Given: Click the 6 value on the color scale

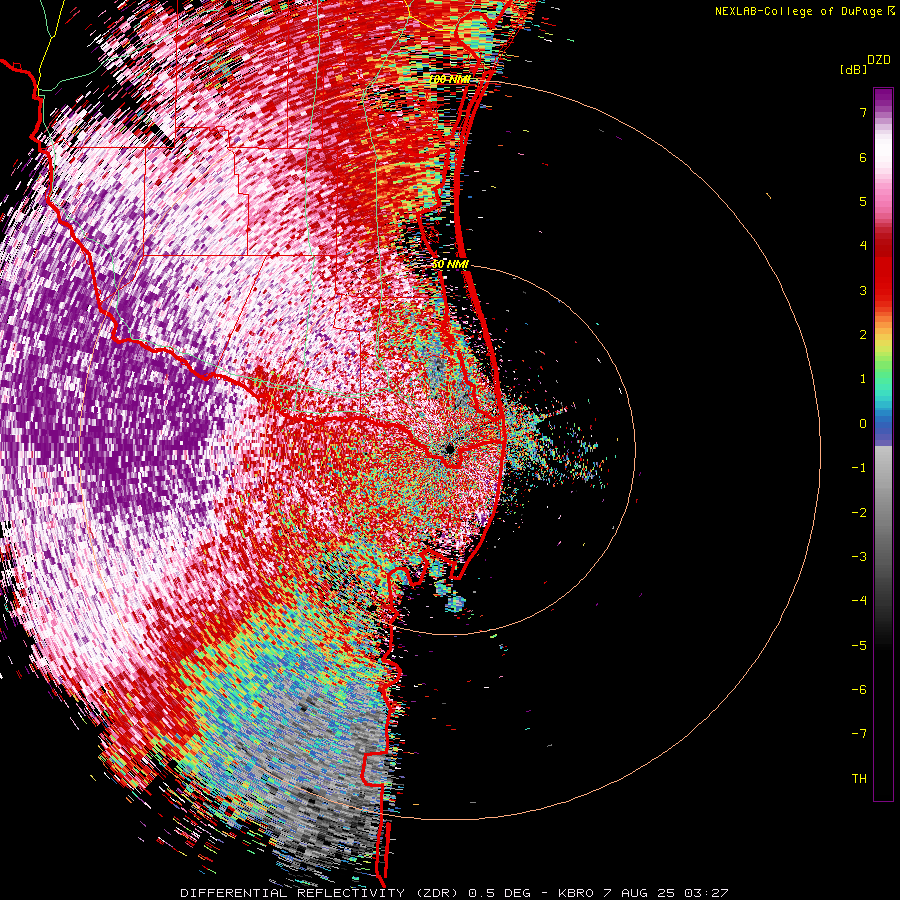Looking at the screenshot, I should point(863,158).
